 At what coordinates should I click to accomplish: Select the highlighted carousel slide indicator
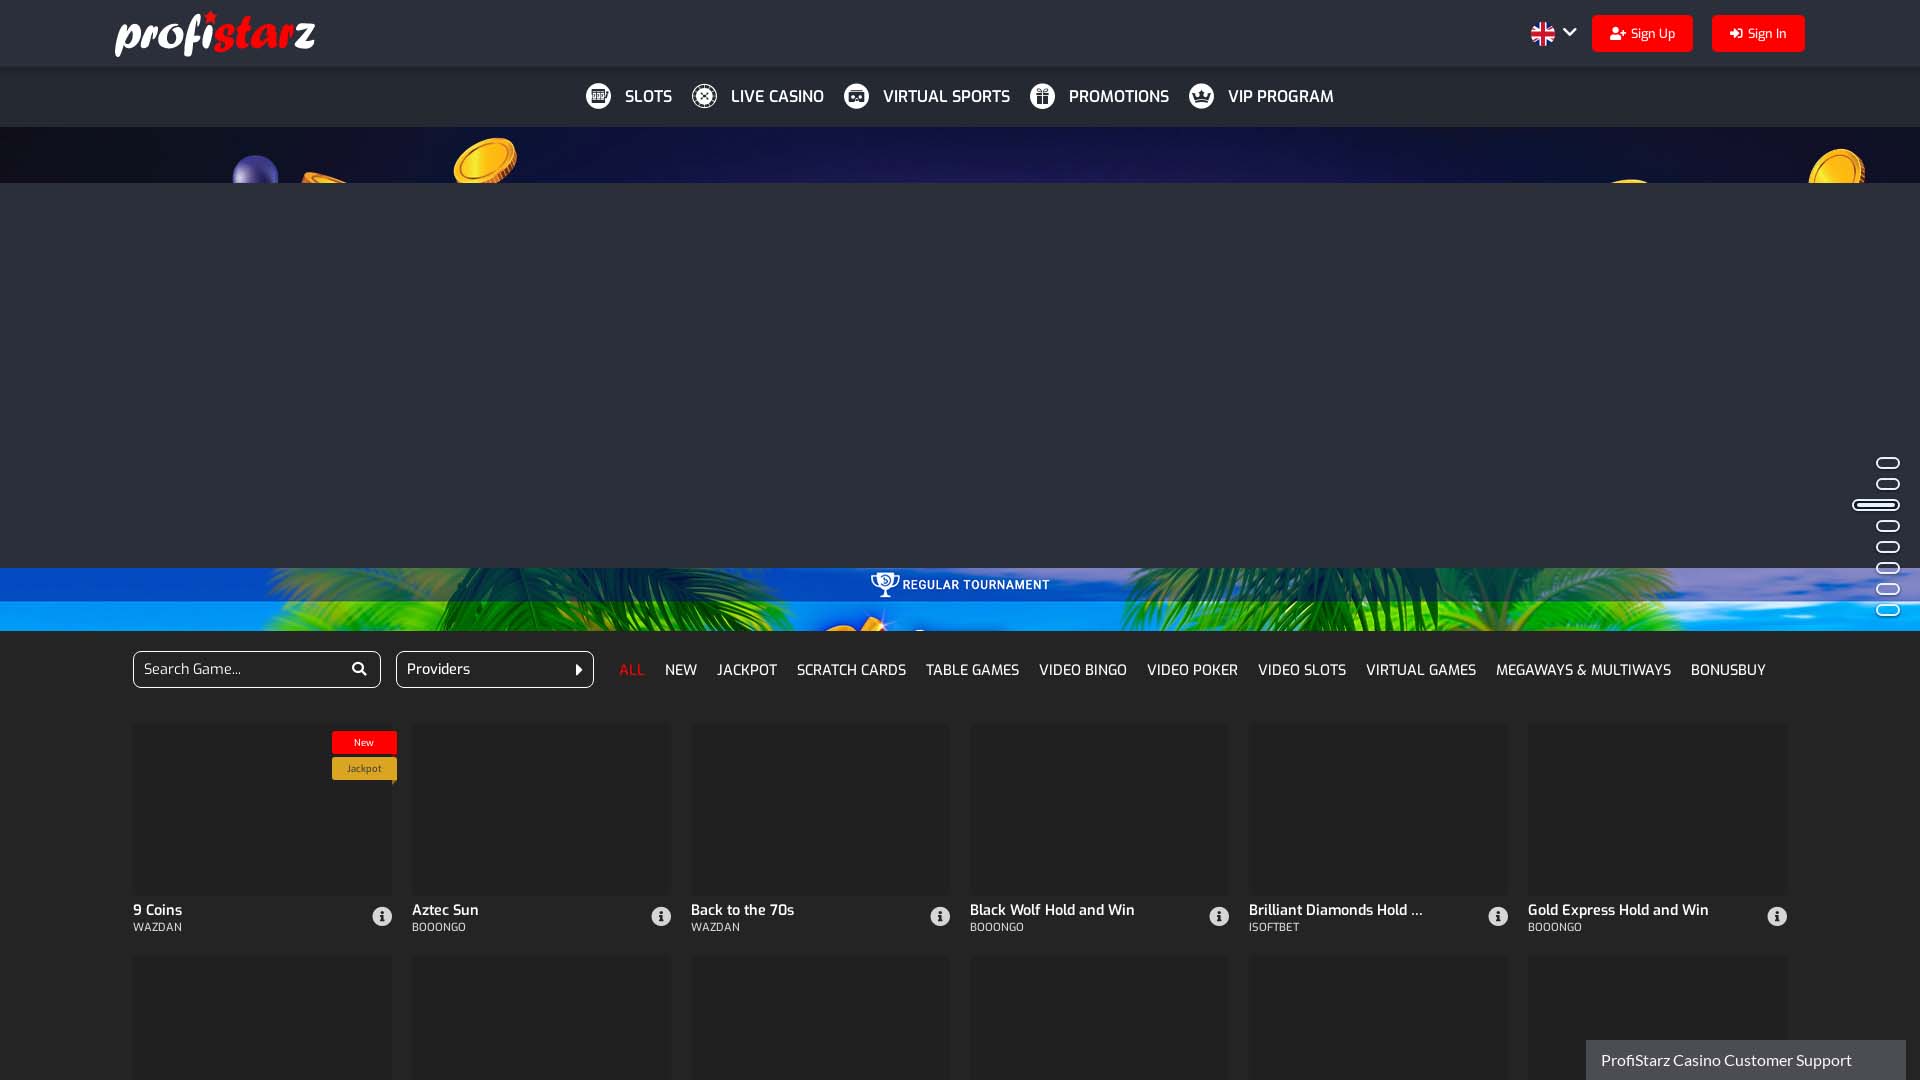(x=1876, y=505)
